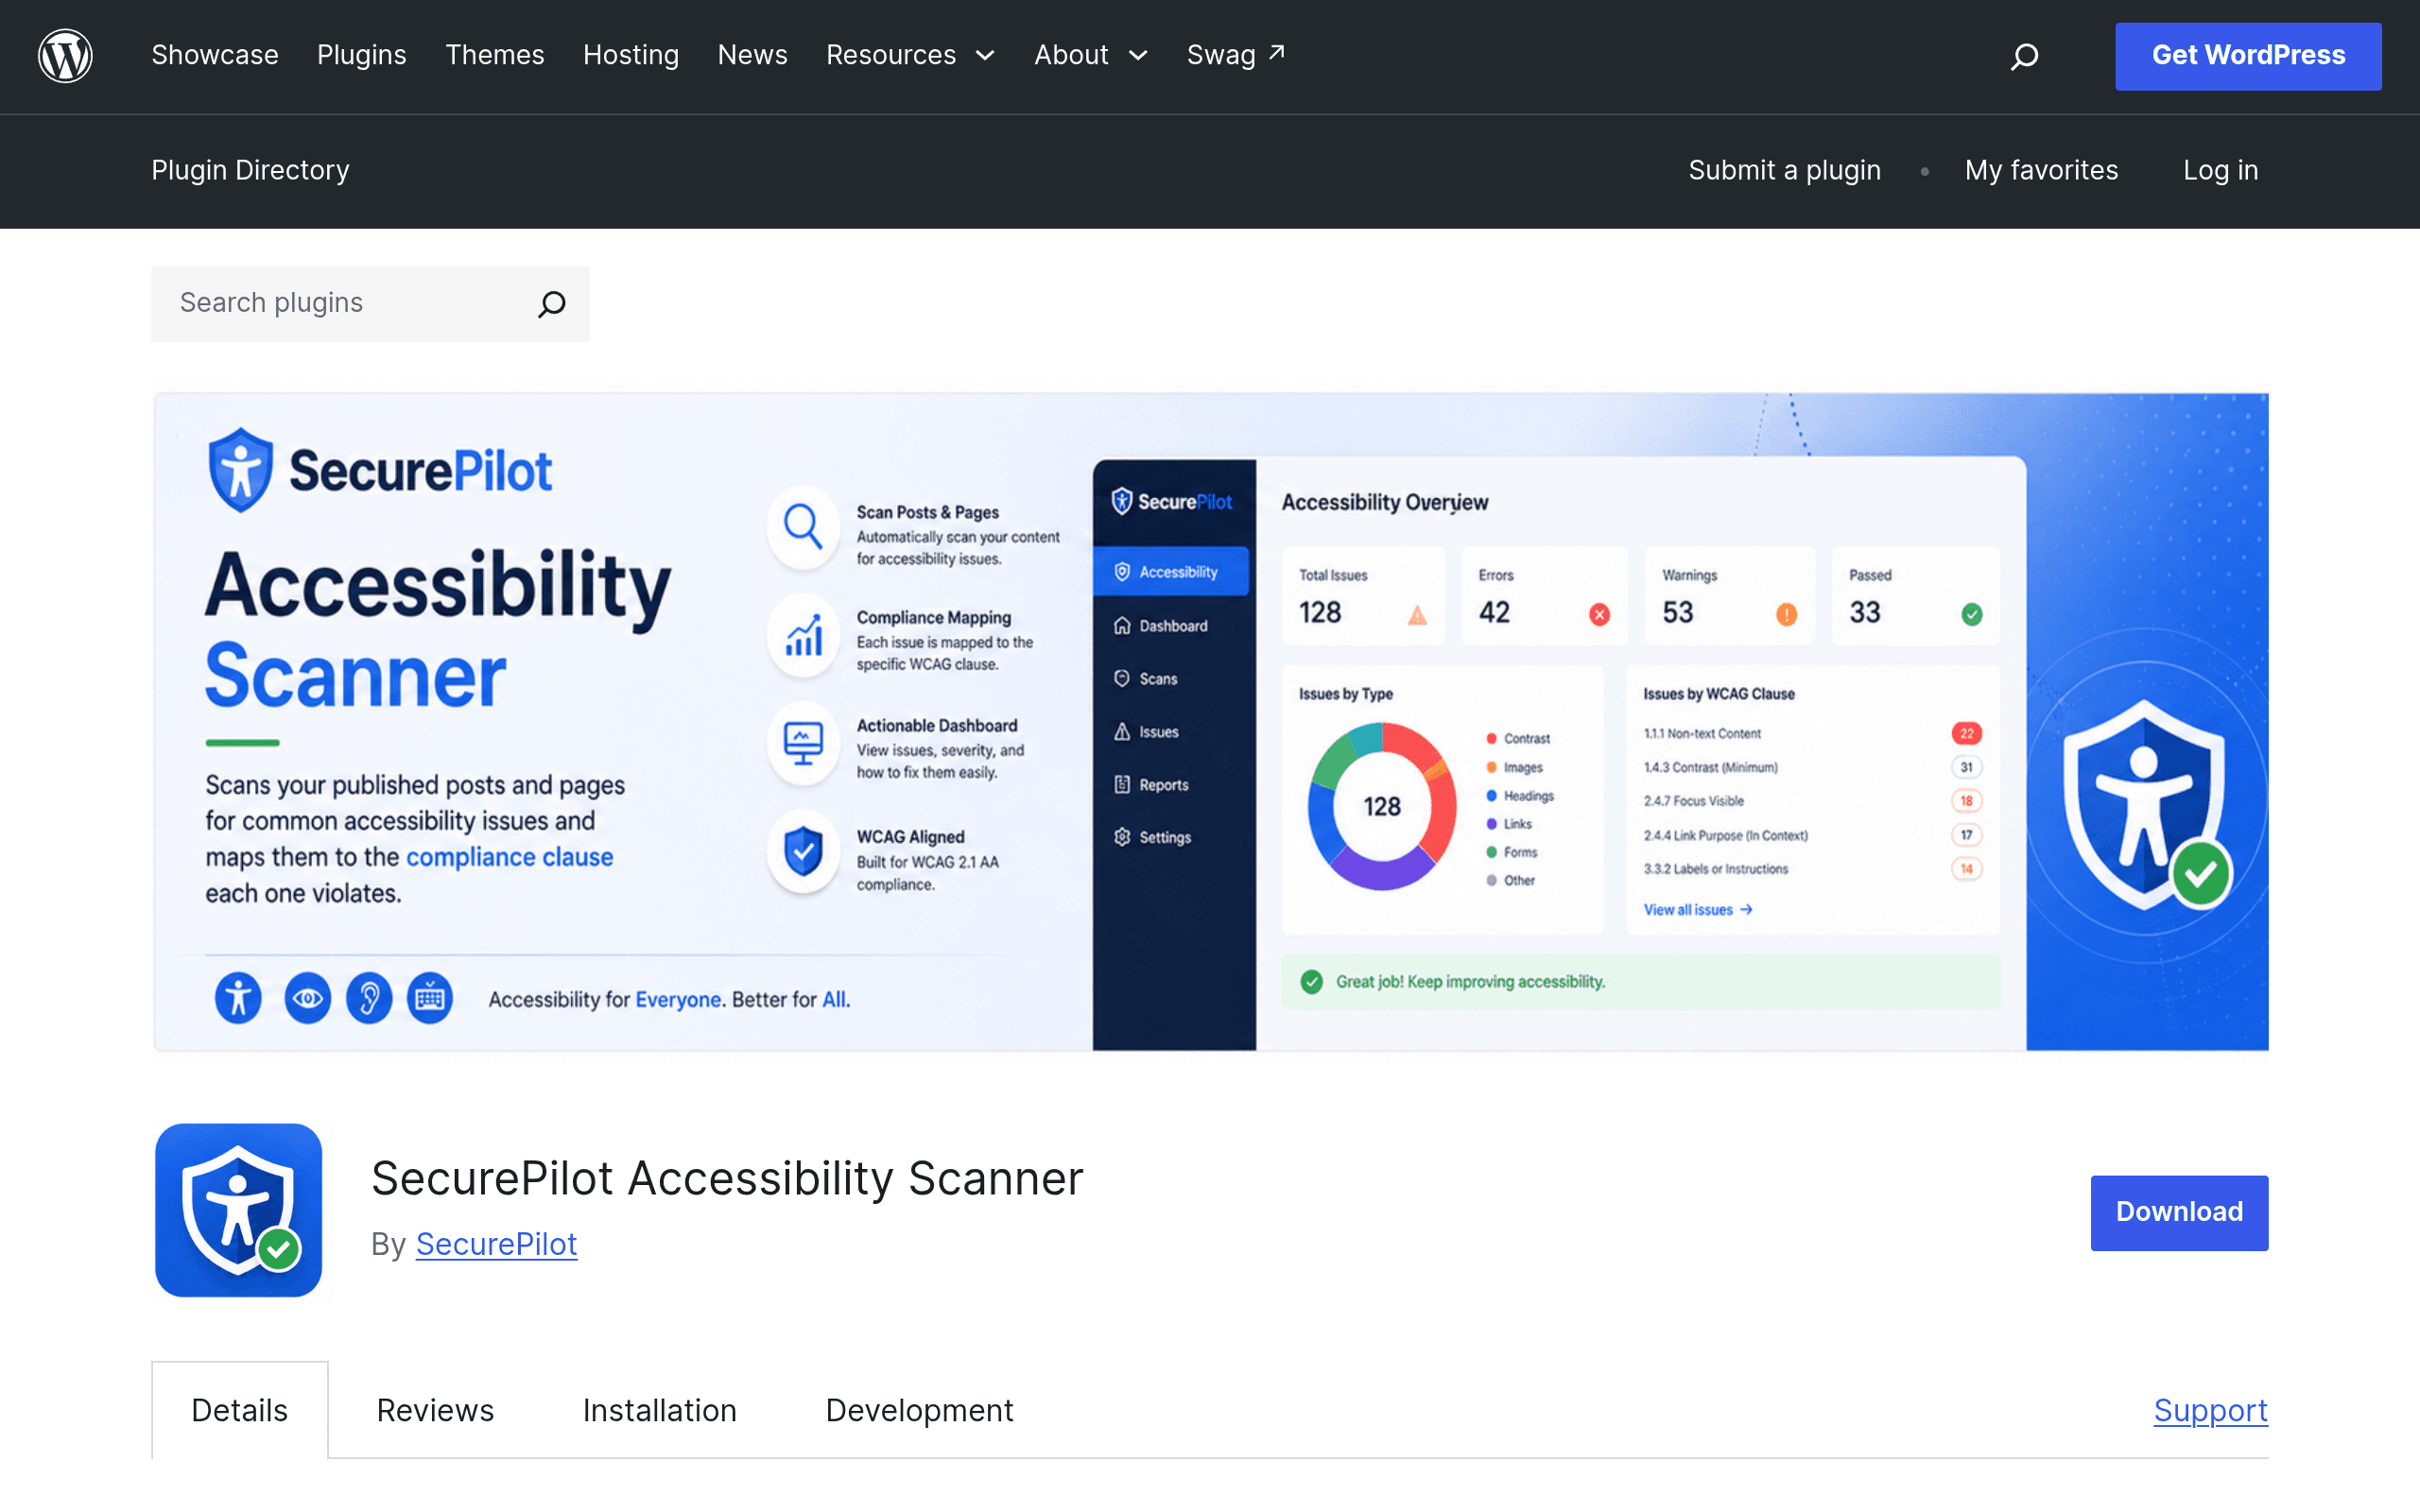Click the WordPress logo icon
This screenshot has width=2420, height=1512.
65,55
